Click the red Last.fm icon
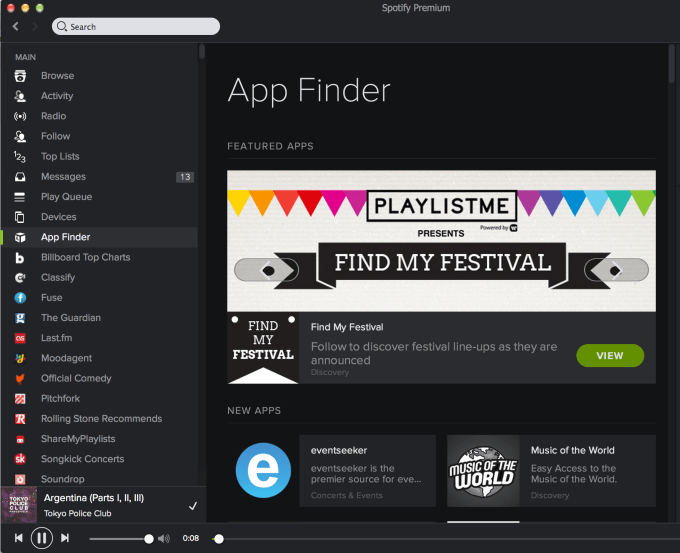The height and width of the screenshot is (553, 680). pos(20,338)
